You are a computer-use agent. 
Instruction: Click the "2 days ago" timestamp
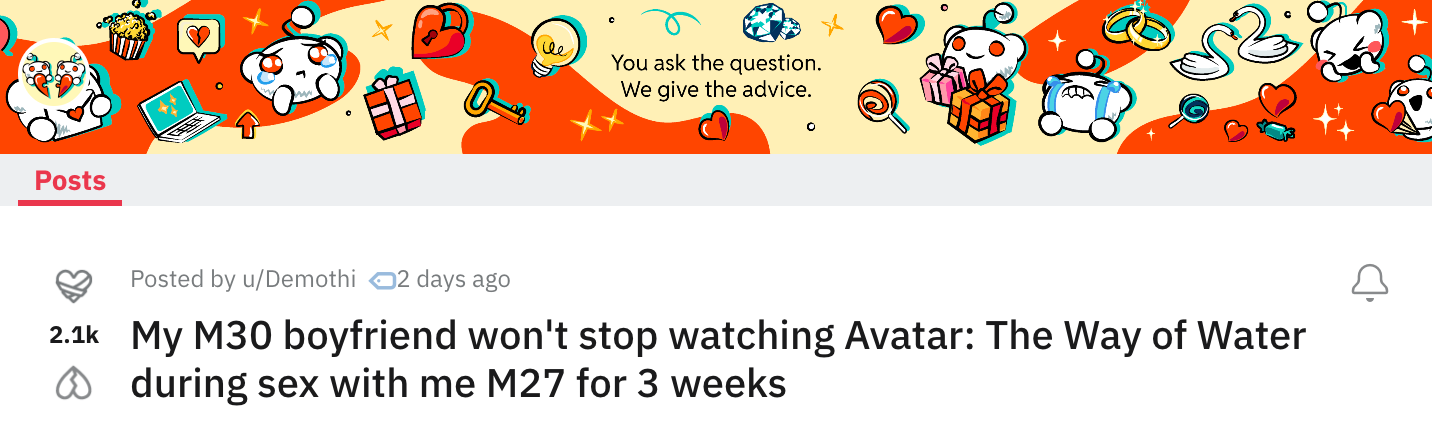click(x=455, y=280)
